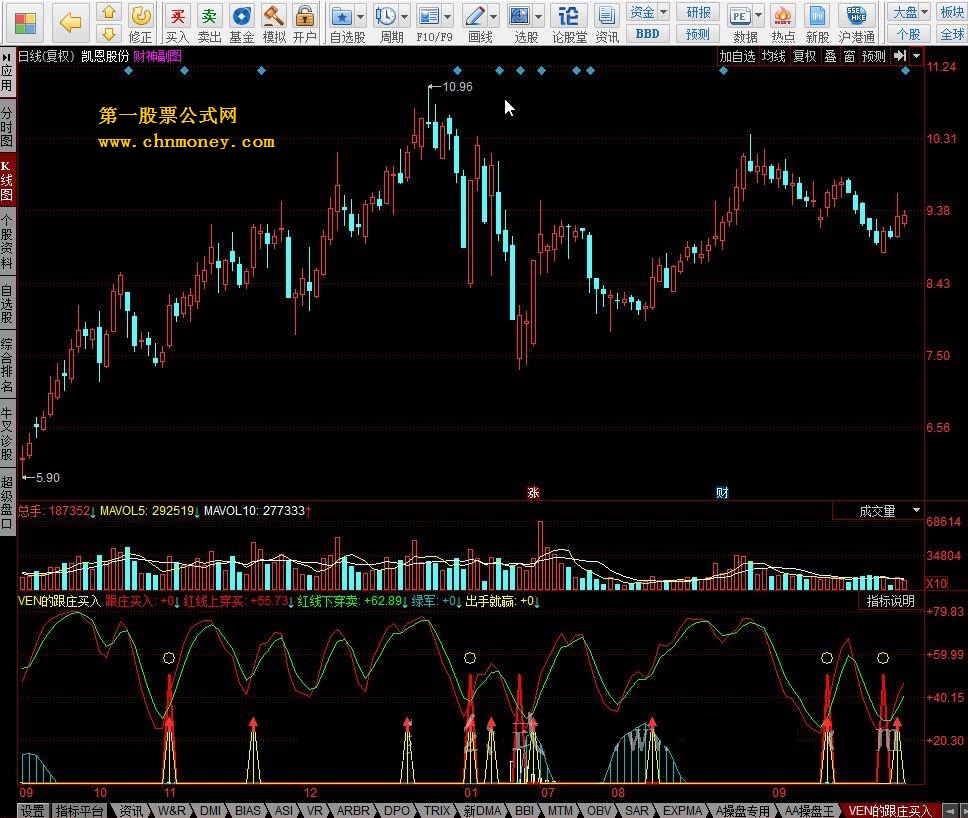The image size is (968, 818).
Task: Open the 应用 side tab
Action: [x=7, y=72]
